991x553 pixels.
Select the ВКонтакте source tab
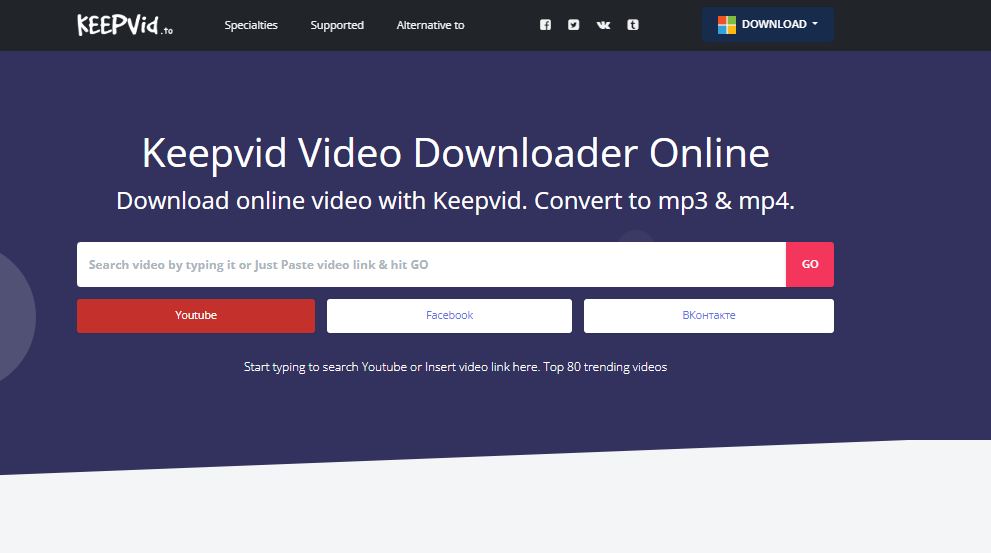708,315
